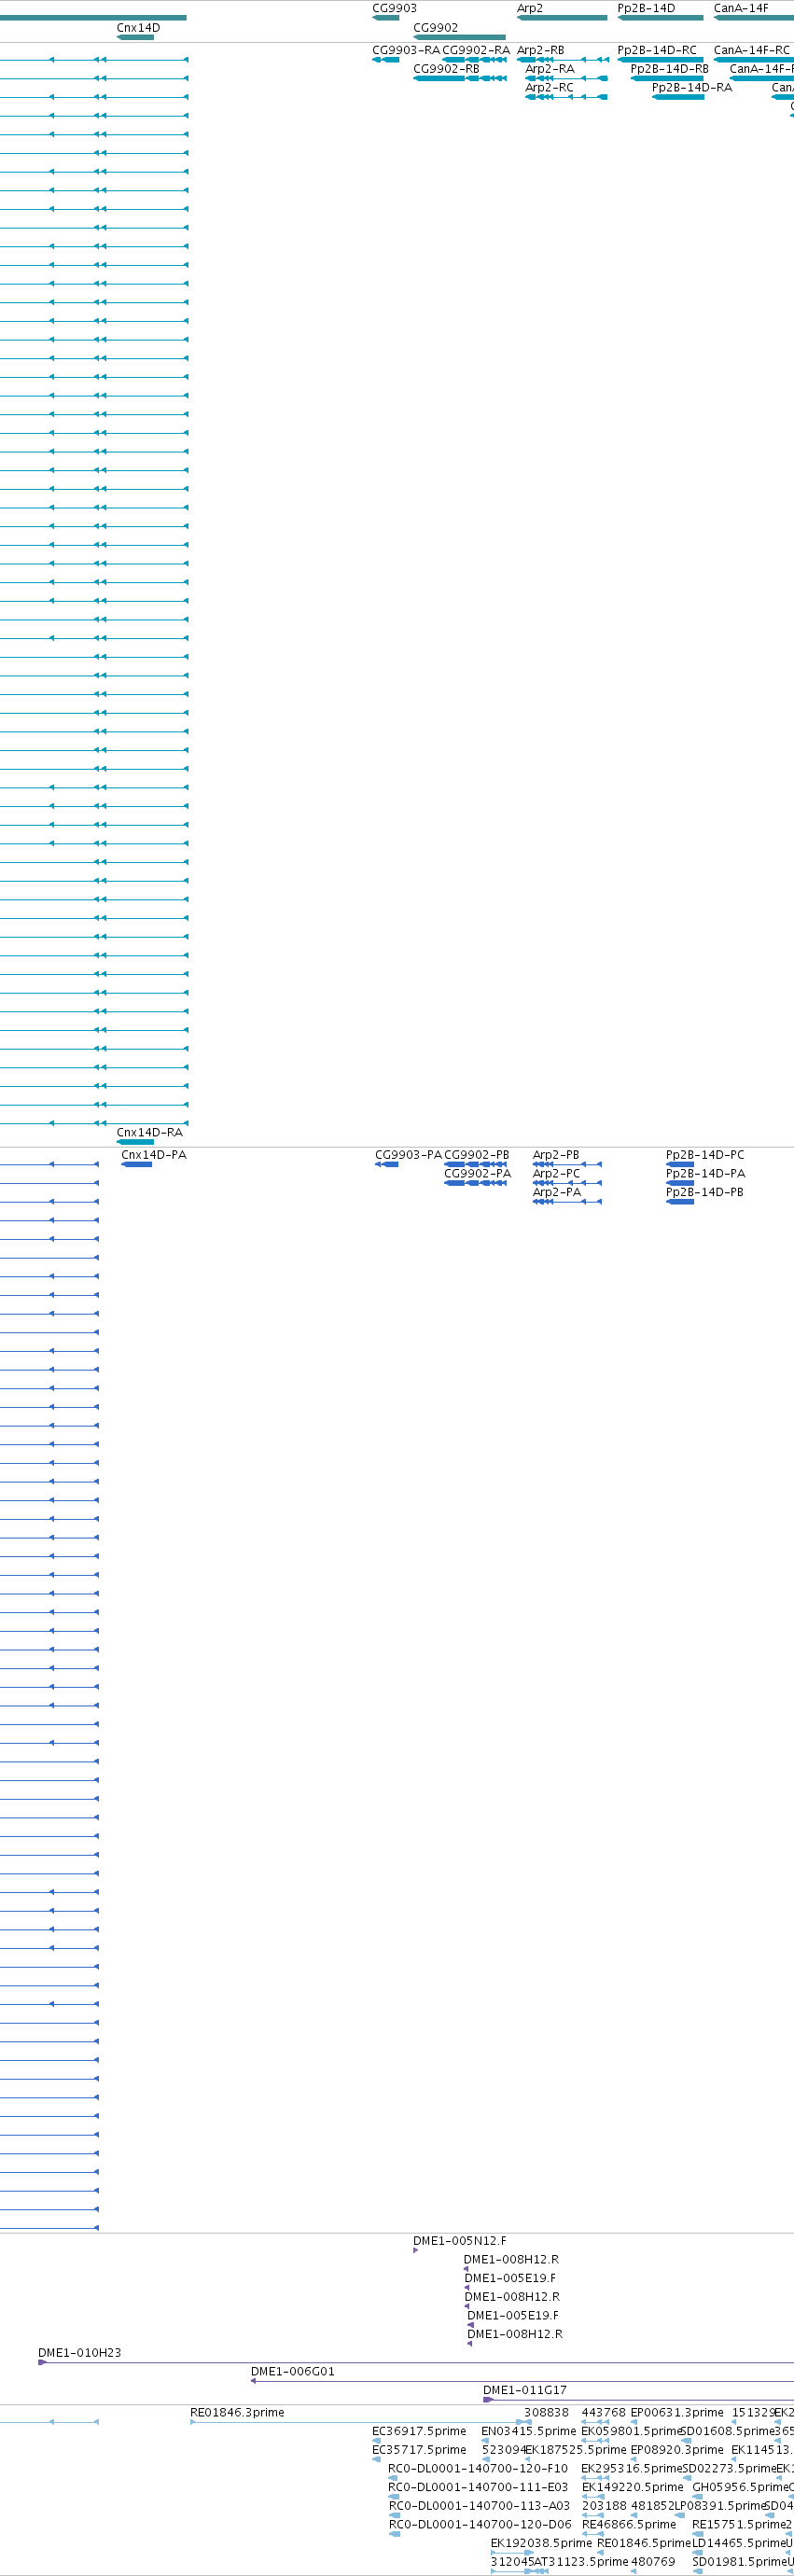Image resolution: width=794 pixels, height=2576 pixels.
Task: Select EST EK192038.5prime
Action: click(541, 2544)
